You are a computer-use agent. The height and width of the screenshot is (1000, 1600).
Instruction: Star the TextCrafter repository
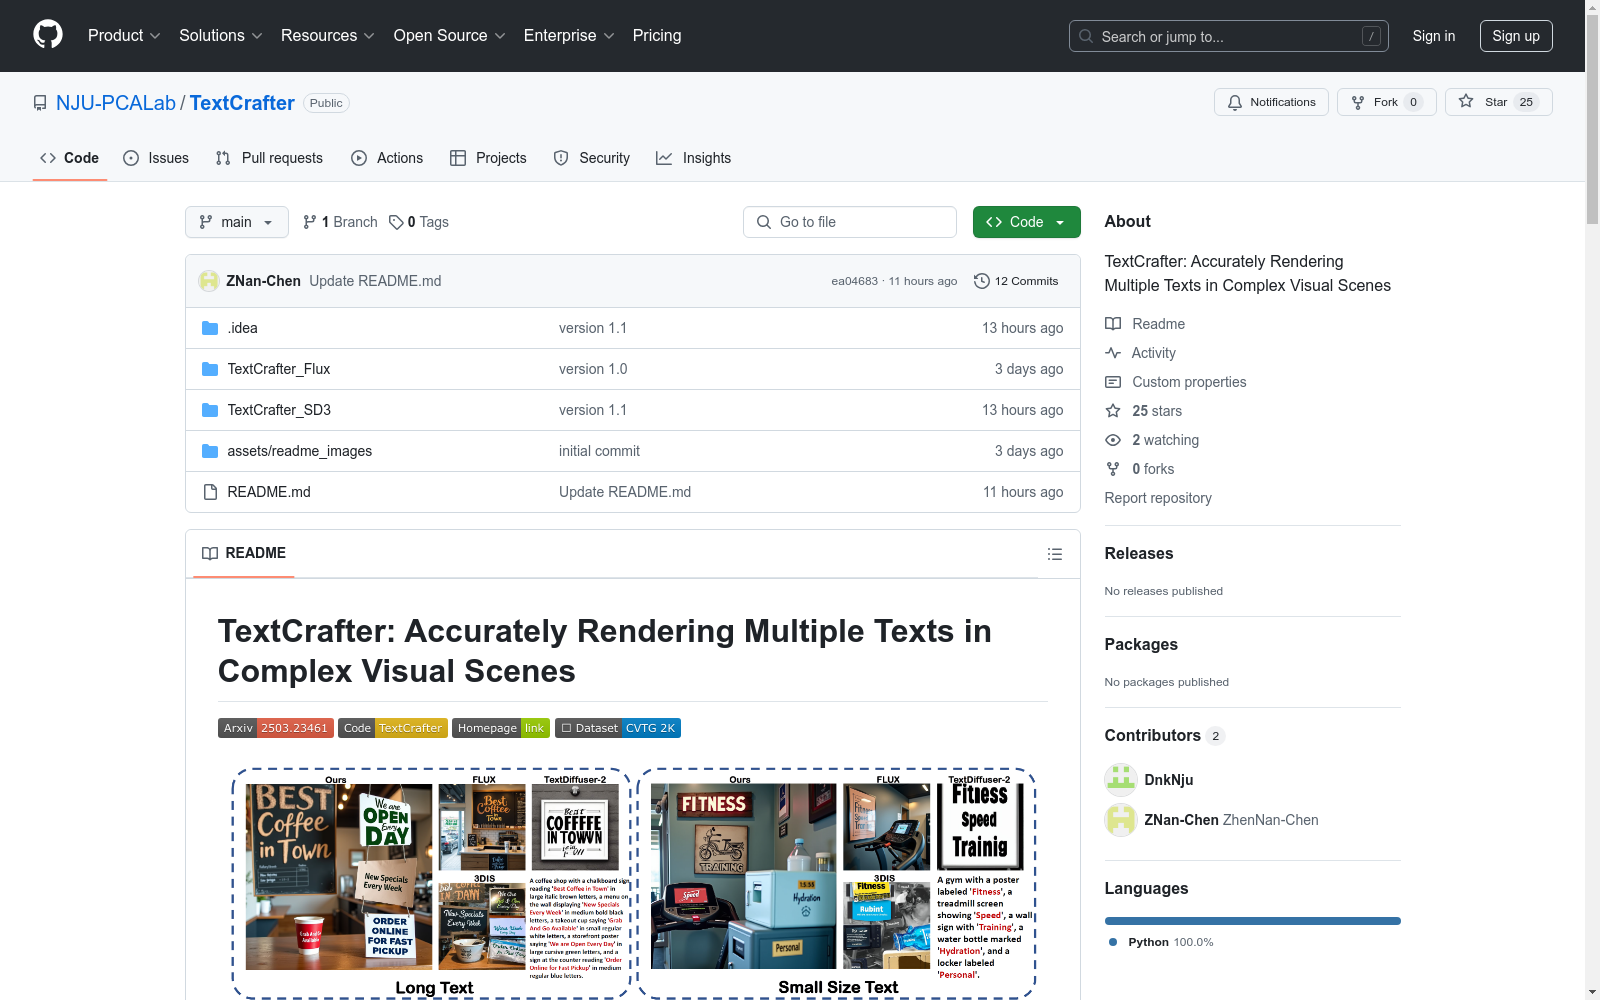pos(1498,102)
